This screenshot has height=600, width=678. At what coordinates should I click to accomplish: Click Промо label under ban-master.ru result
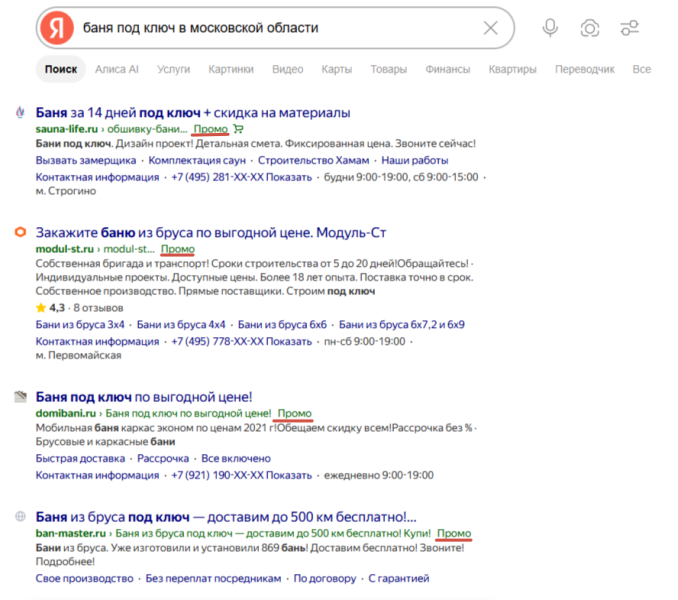click(454, 533)
